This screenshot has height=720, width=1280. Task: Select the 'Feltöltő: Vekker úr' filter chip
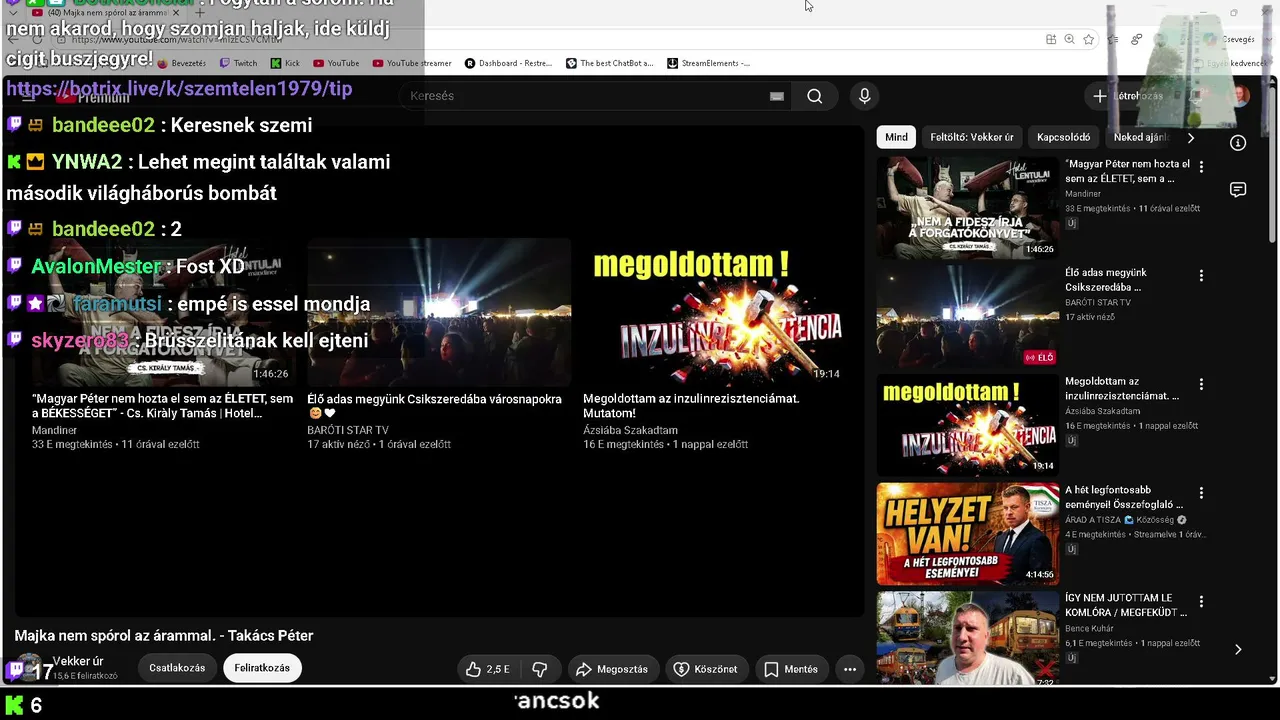(972, 137)
